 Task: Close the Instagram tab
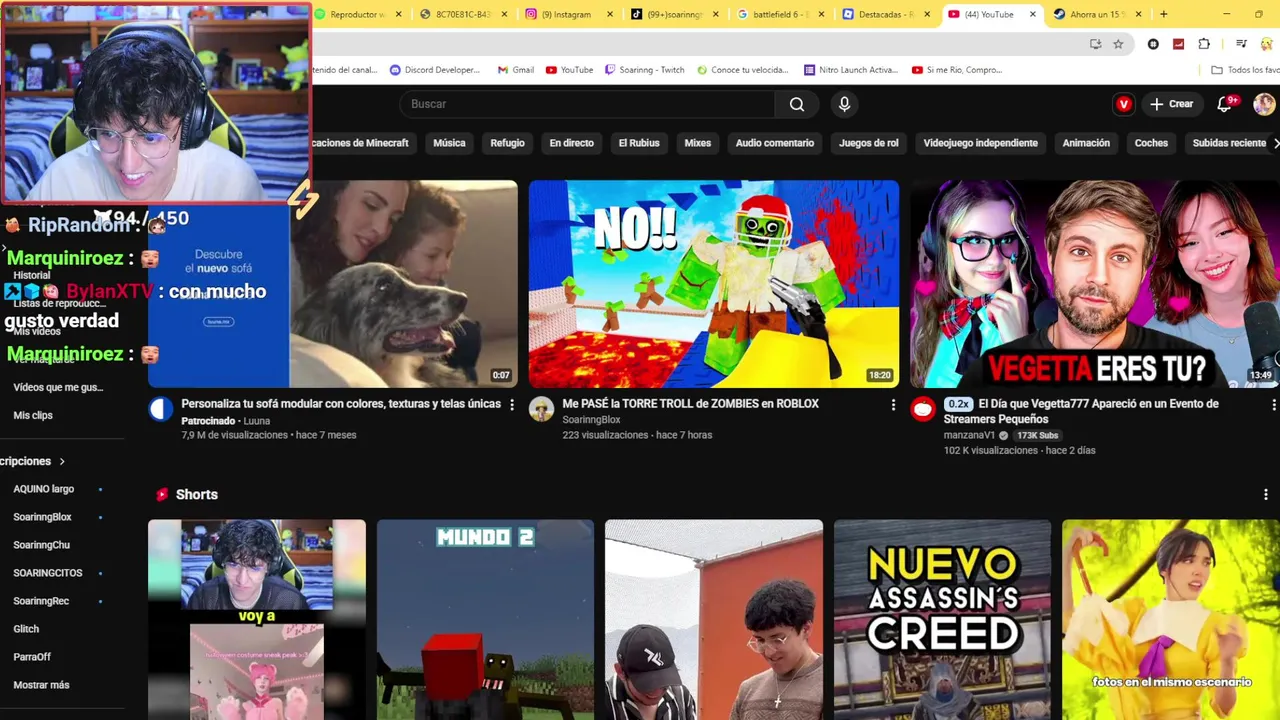(x=610, y=14)
